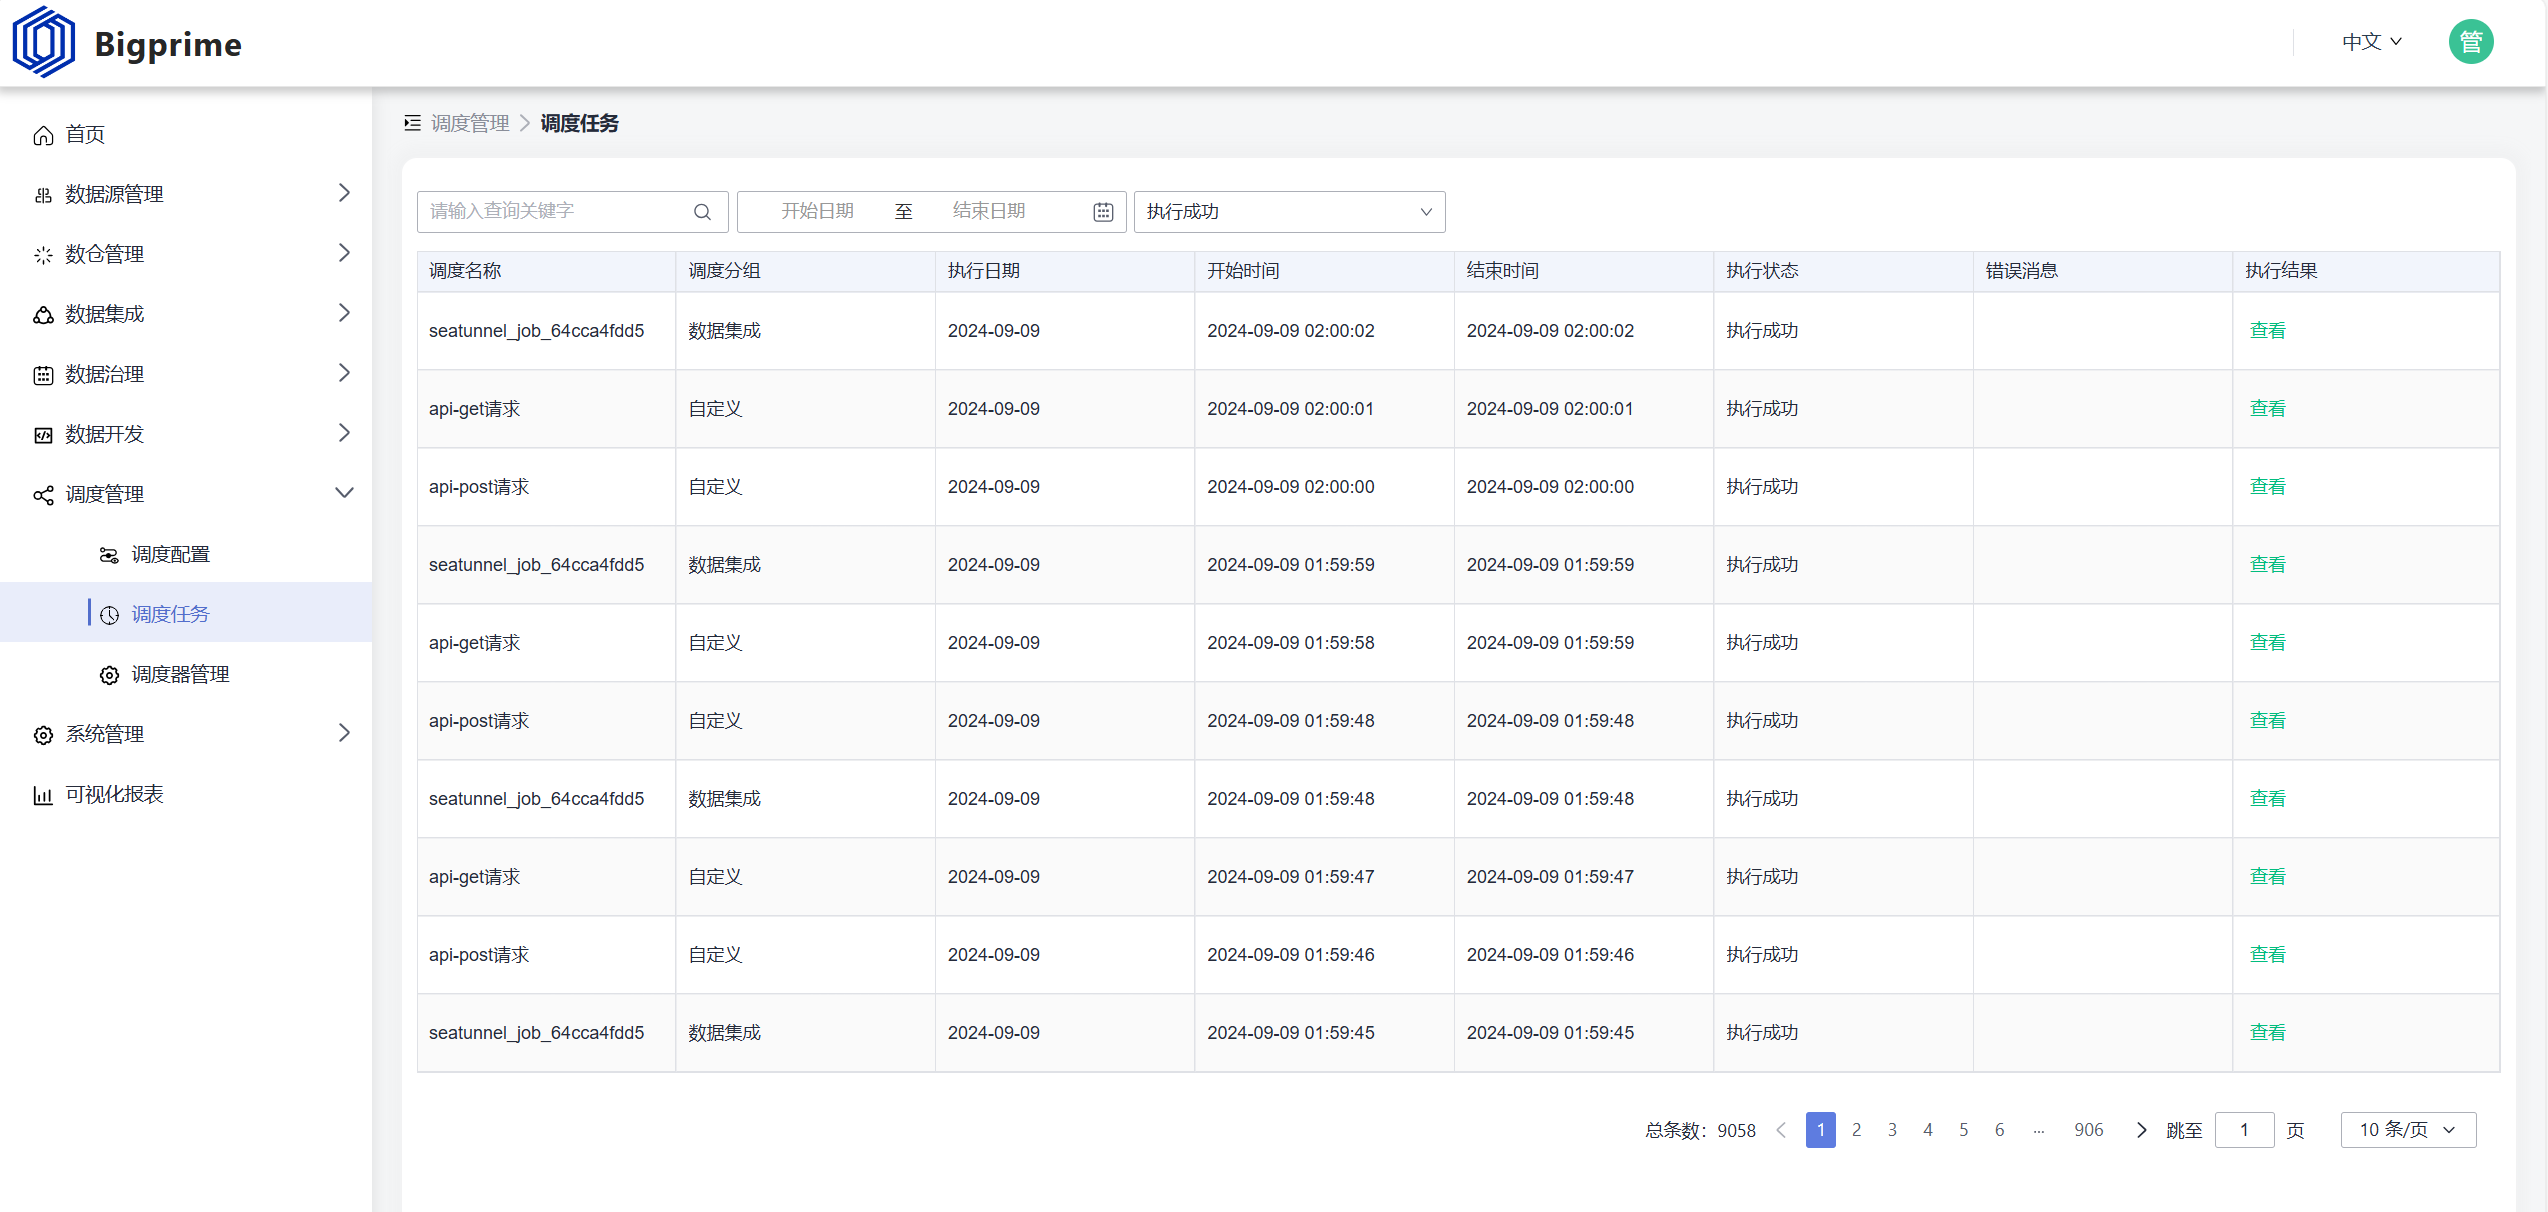Image resolution: width=2548 pixels, height=1212 pixels.
Task: Click the 调度配置 icon
Action: (109, 555)
